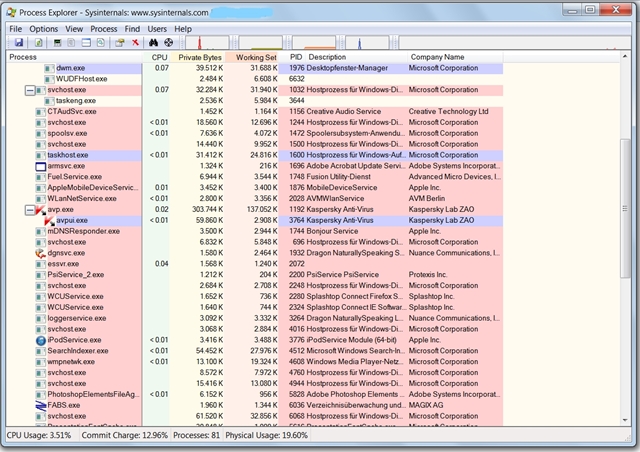Sort by the PID column header
Screen dimensions: 640x452
tap(292, 57)
